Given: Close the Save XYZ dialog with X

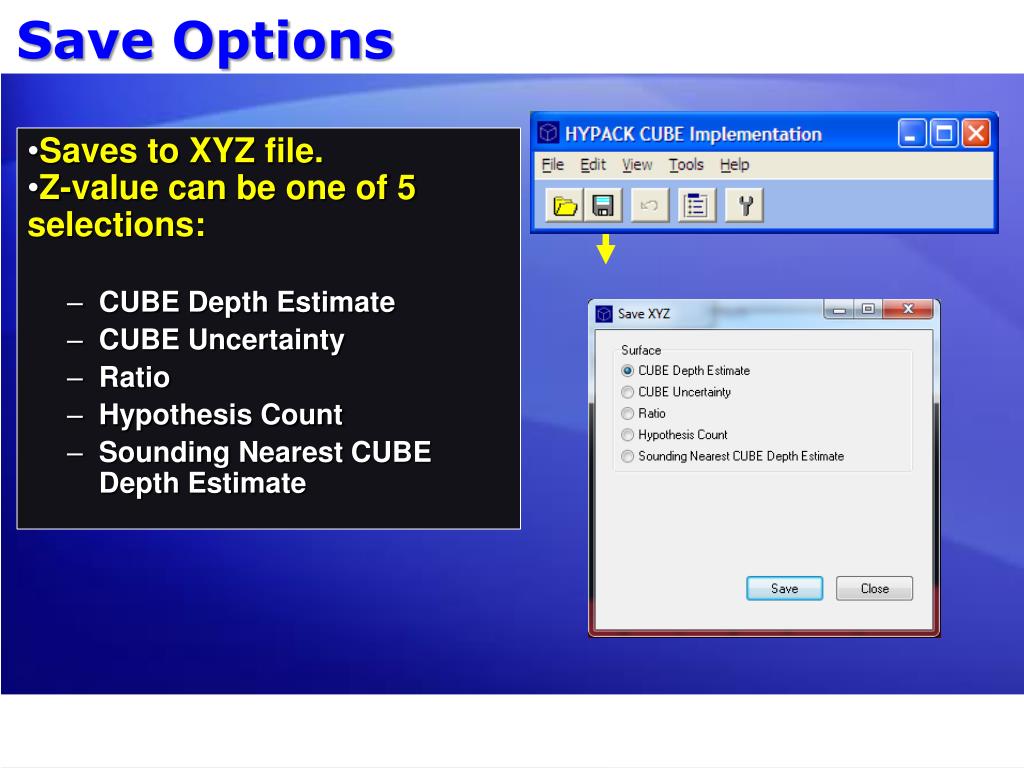Looking at the screenshot, I should (x=908, y=309).
